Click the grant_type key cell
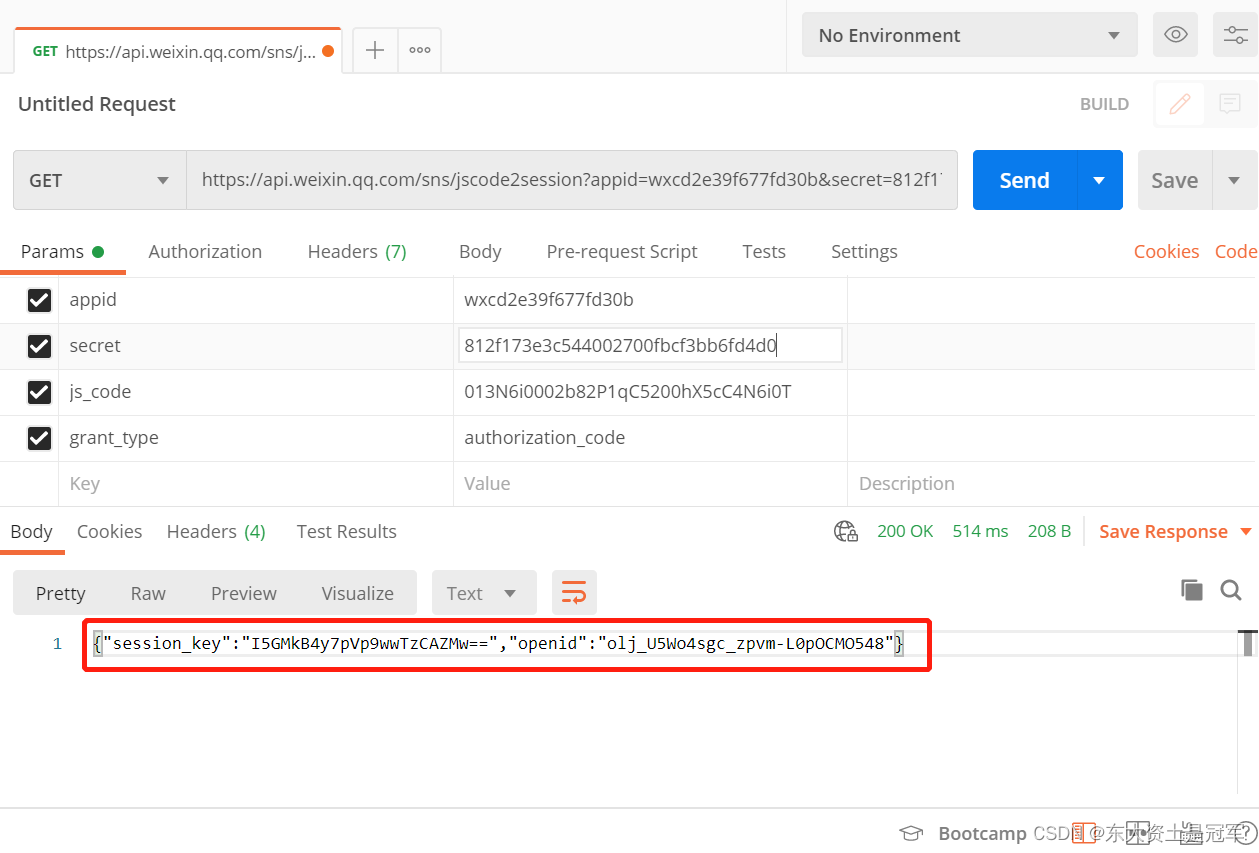This screenshot has width=1259, height=853. 256,438
